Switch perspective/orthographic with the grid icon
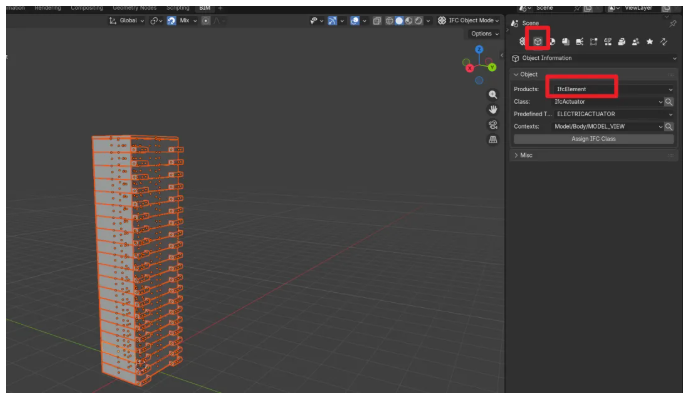 (x=493, y=140)
